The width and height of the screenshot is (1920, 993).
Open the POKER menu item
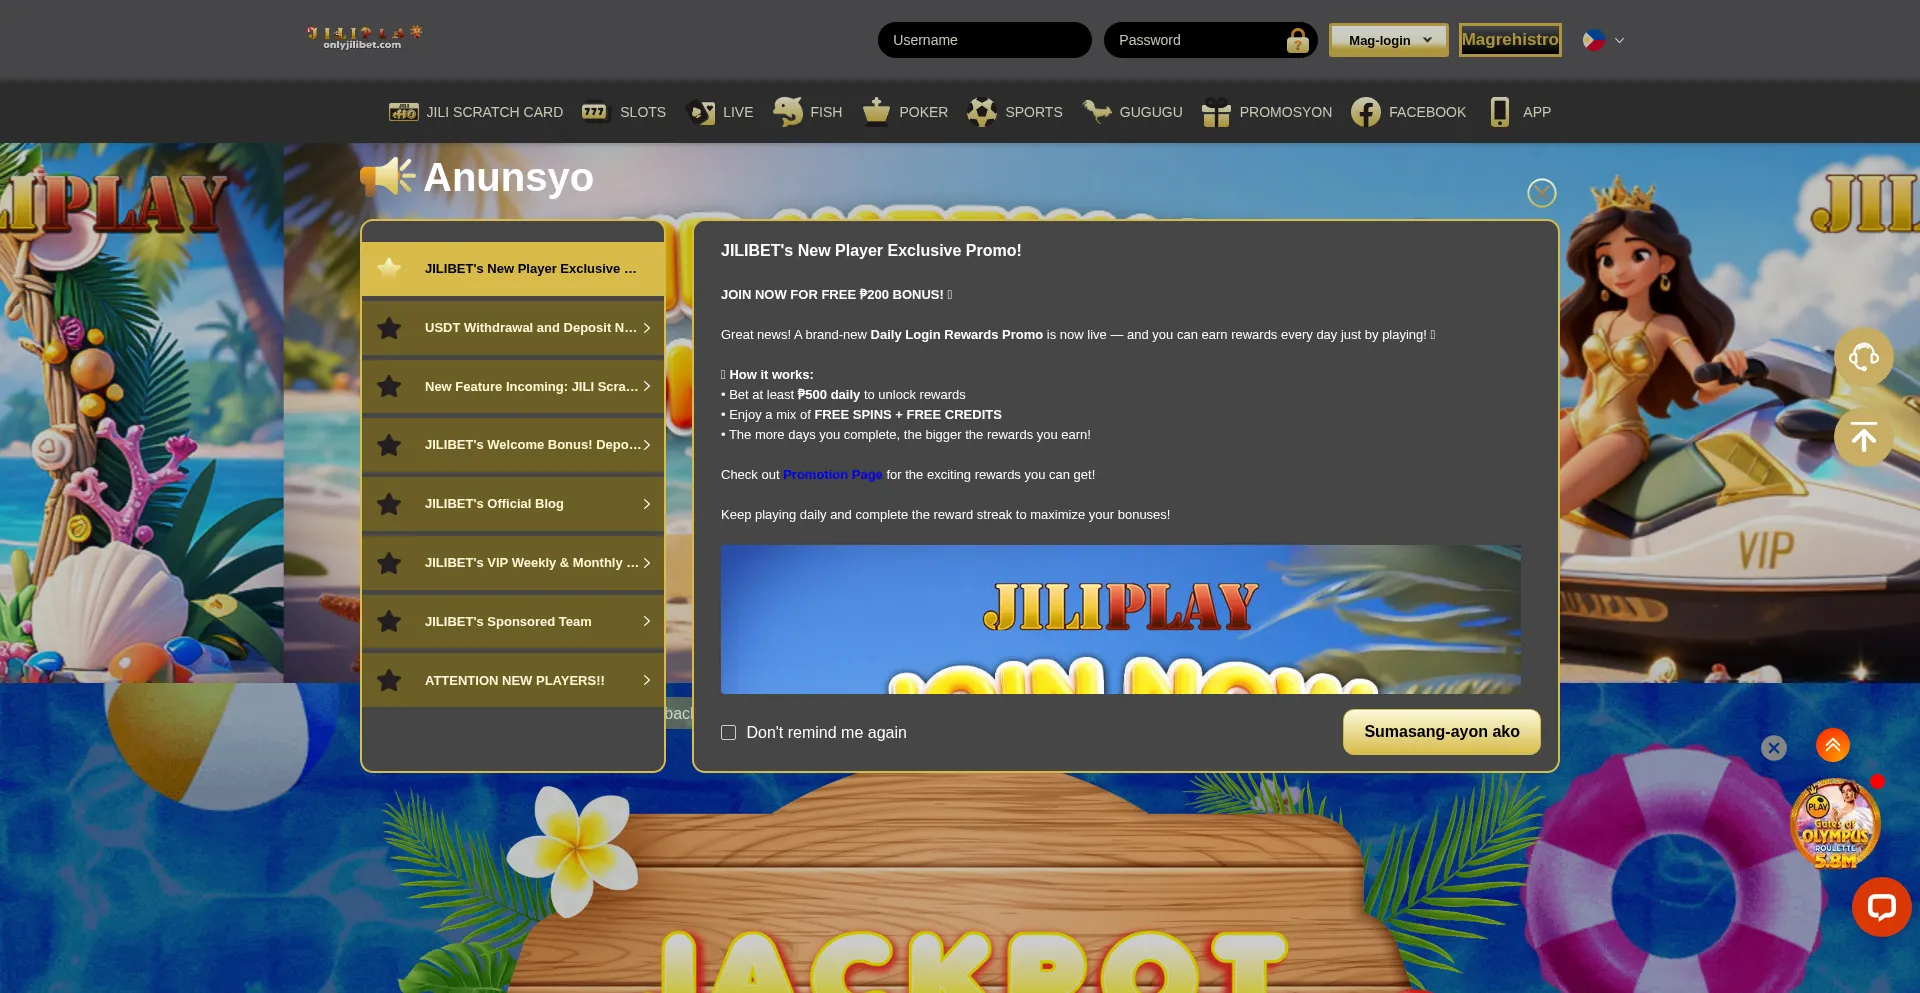click(905, 112)
